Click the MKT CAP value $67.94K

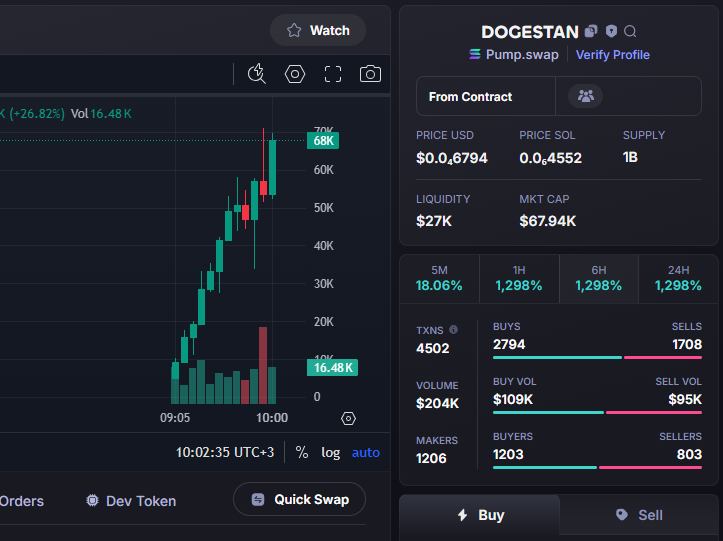(547, 221)
